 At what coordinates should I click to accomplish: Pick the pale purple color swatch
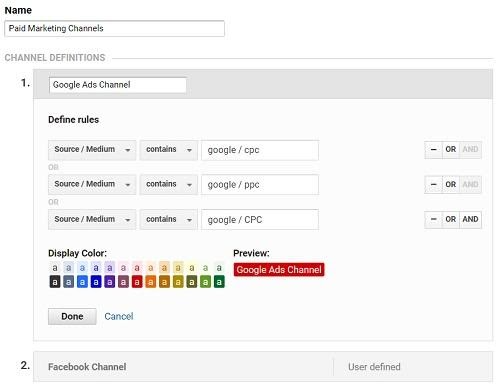point(110,268)
